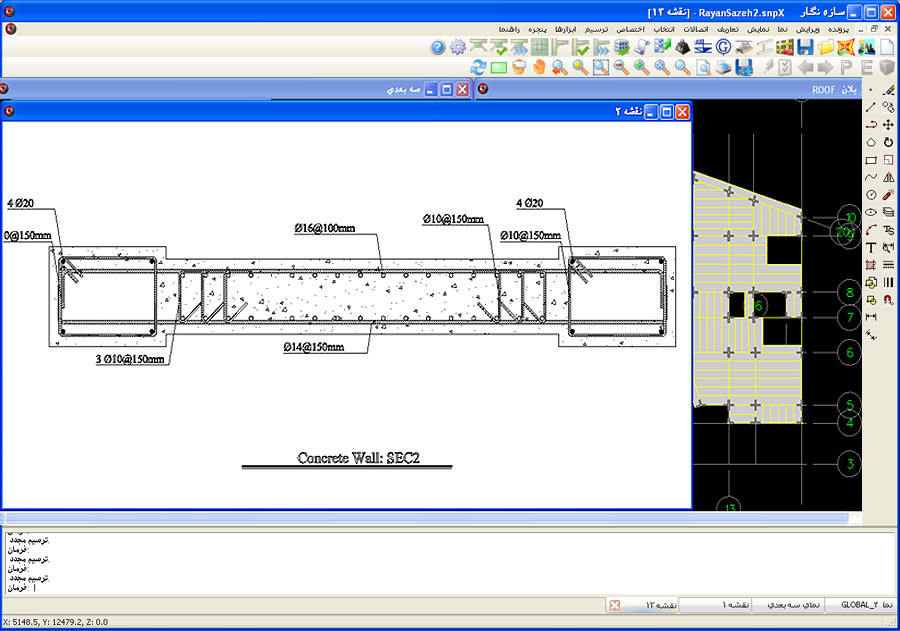Switch to the نمای سه بعدی tab
This screenshot has width=900, height=631.
click(793, 605)
